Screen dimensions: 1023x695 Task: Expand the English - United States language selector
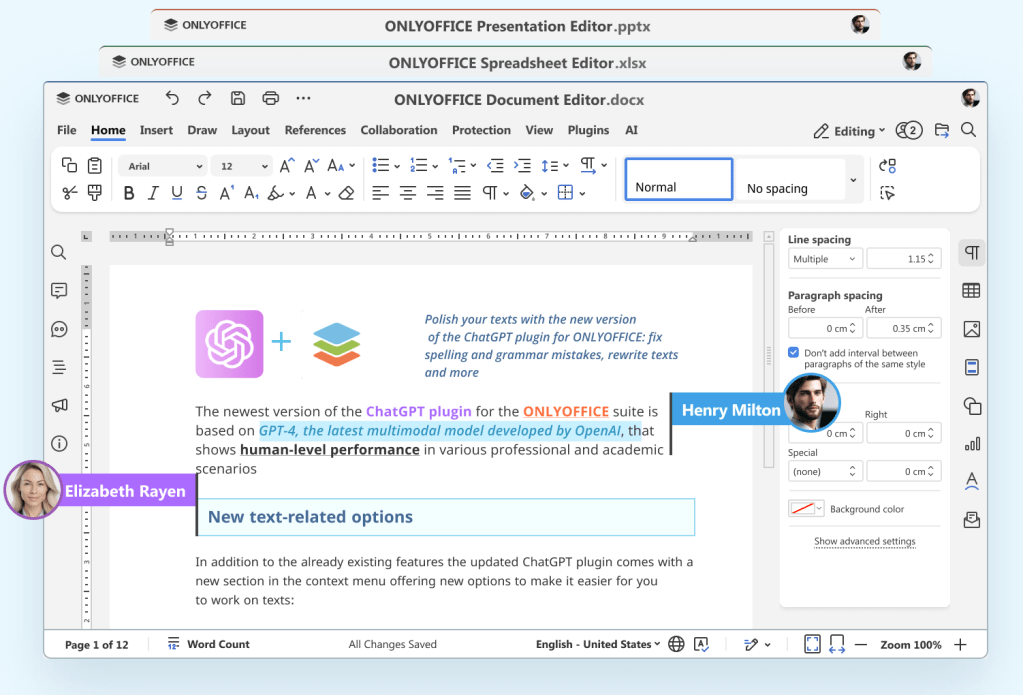pos(598,645)
